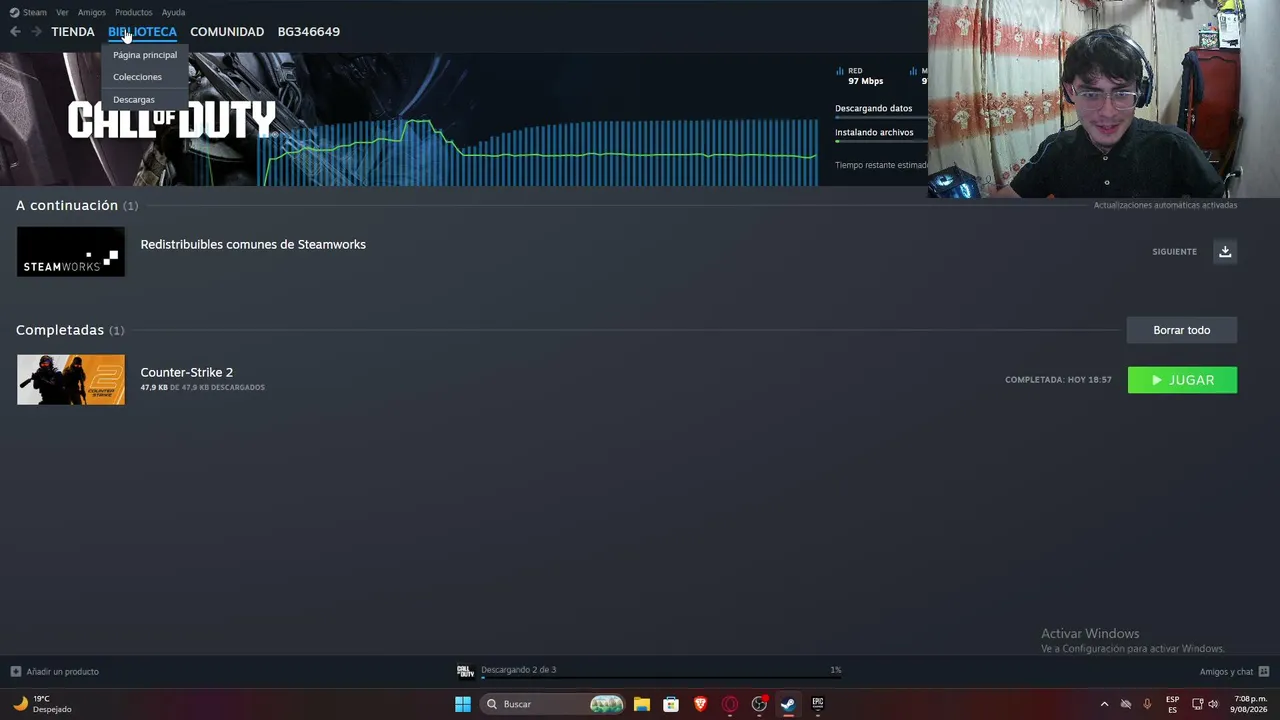Open the Brave browser in the taskbar
Screen dimensions: 1280x720
(700, 704)
